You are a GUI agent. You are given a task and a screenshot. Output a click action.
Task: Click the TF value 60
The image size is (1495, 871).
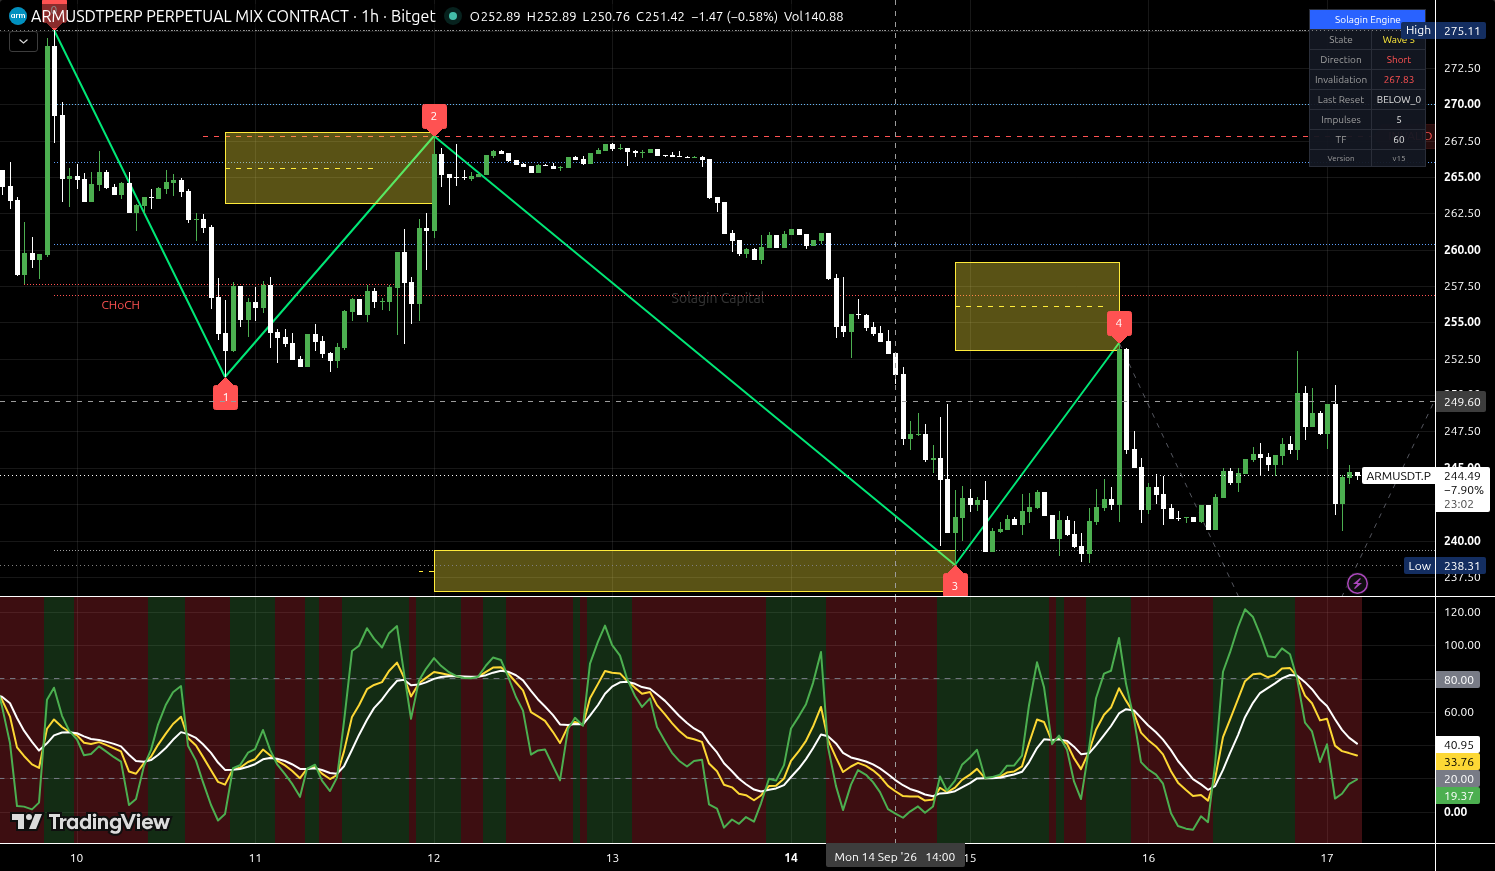coord(1398,140)
